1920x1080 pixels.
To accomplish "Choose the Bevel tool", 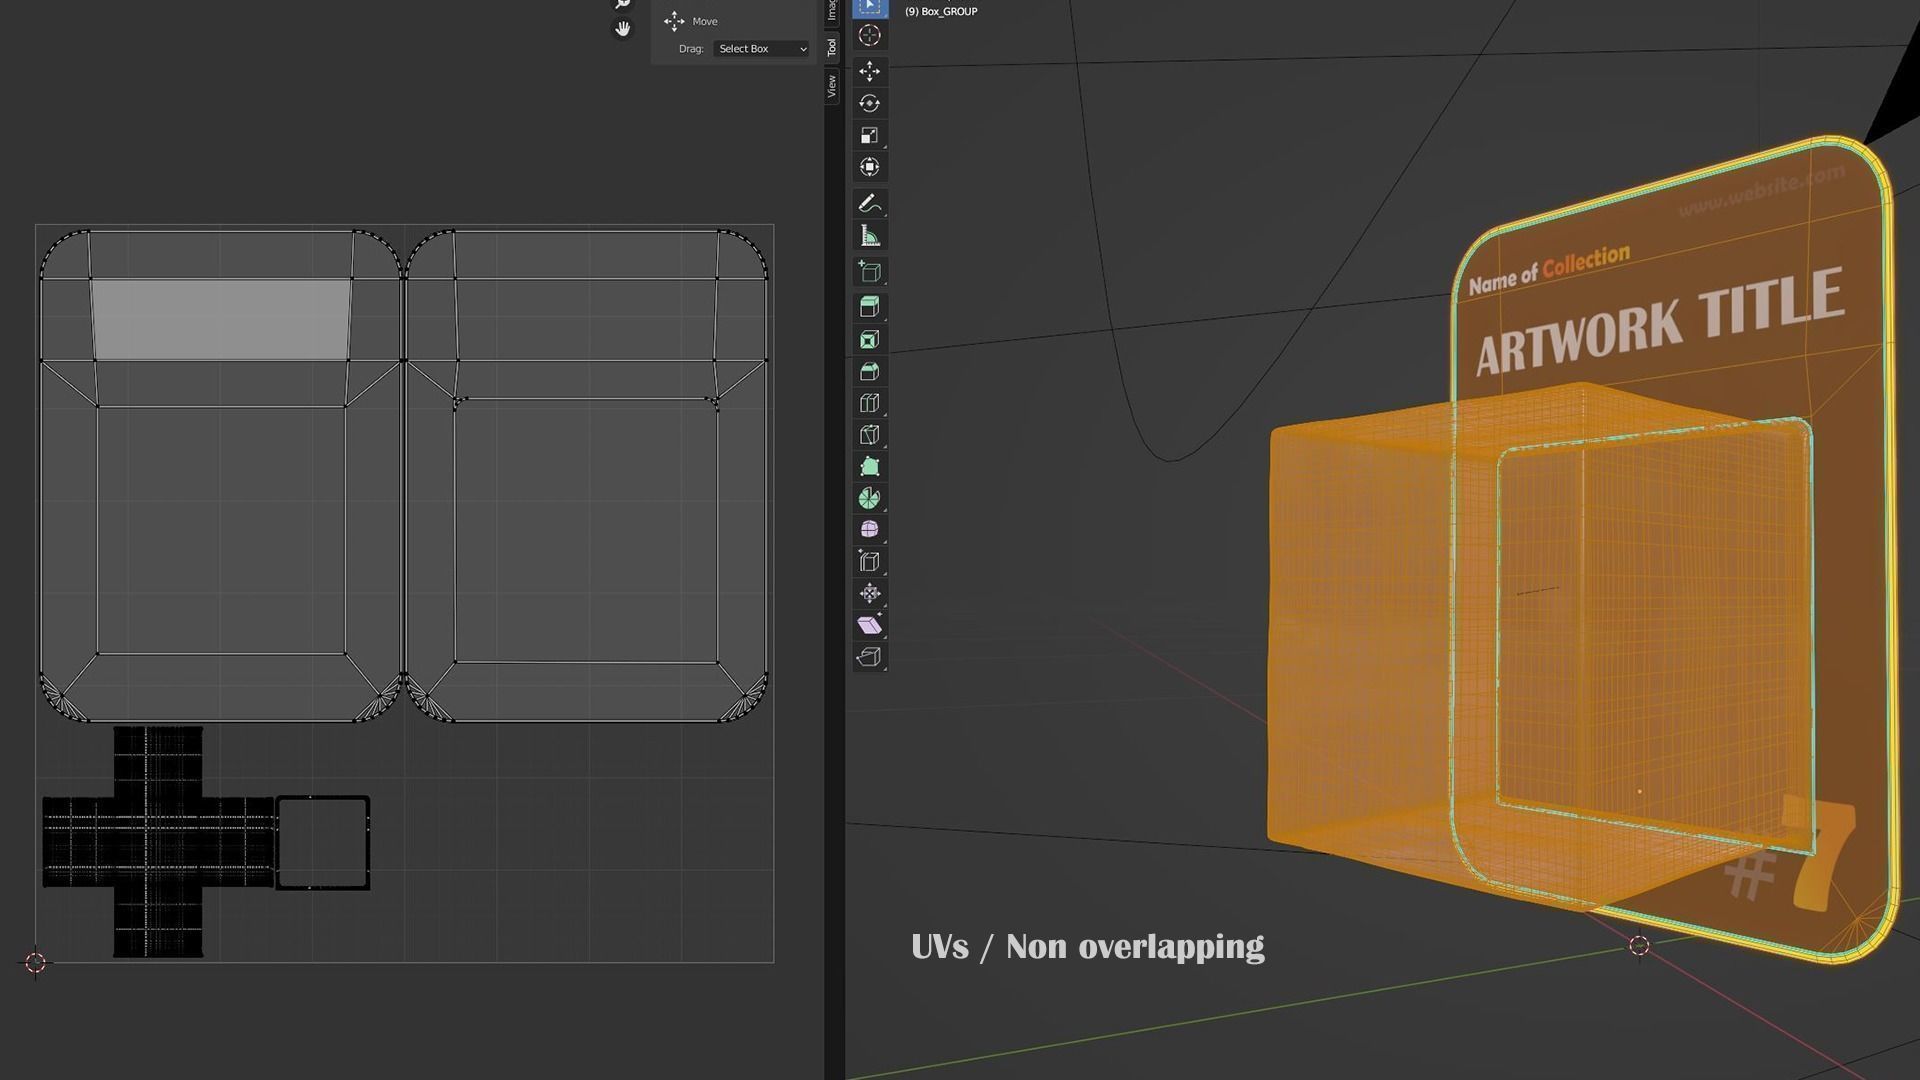I will click(x=869, y=371).
